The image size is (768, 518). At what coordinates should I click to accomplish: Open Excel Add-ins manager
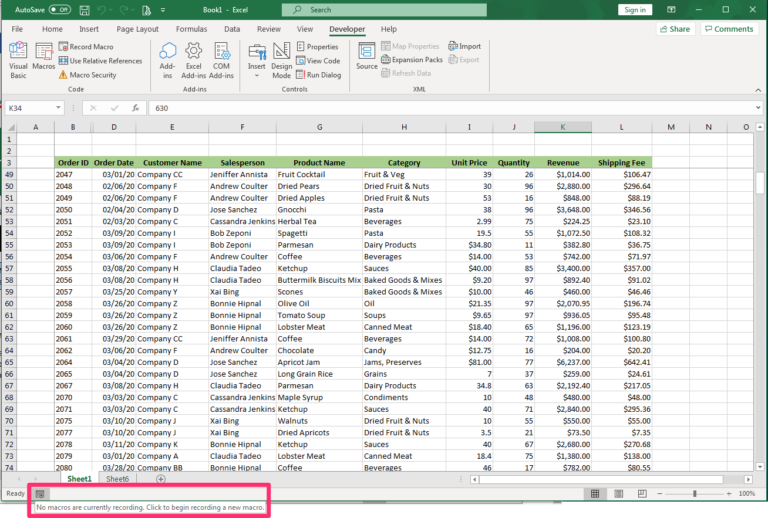point(193,60)
